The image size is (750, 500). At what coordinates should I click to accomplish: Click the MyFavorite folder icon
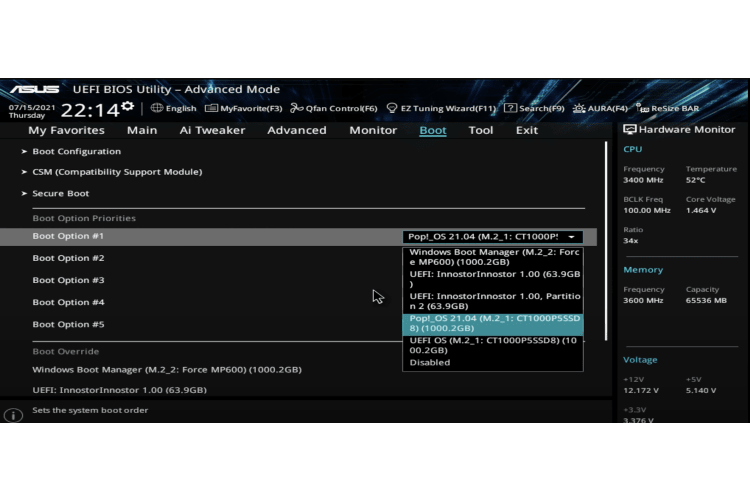point(211,108)
